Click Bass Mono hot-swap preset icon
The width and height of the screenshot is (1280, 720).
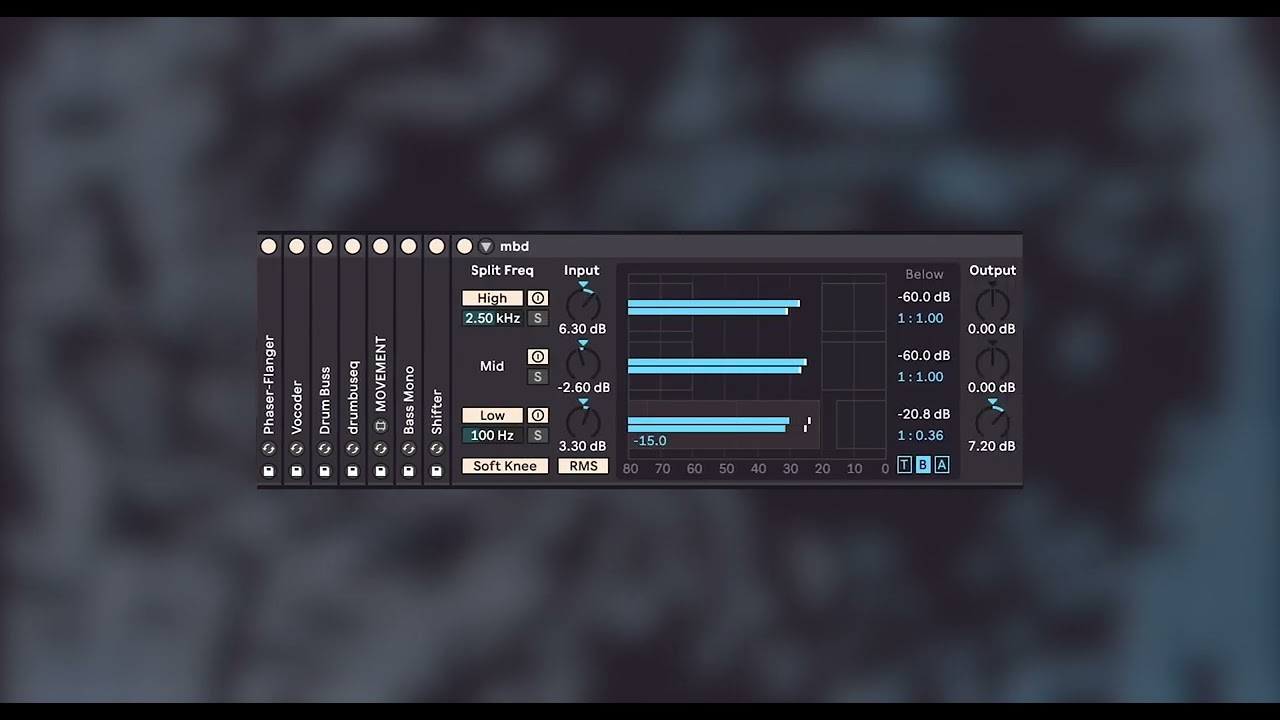coord(408,449)
